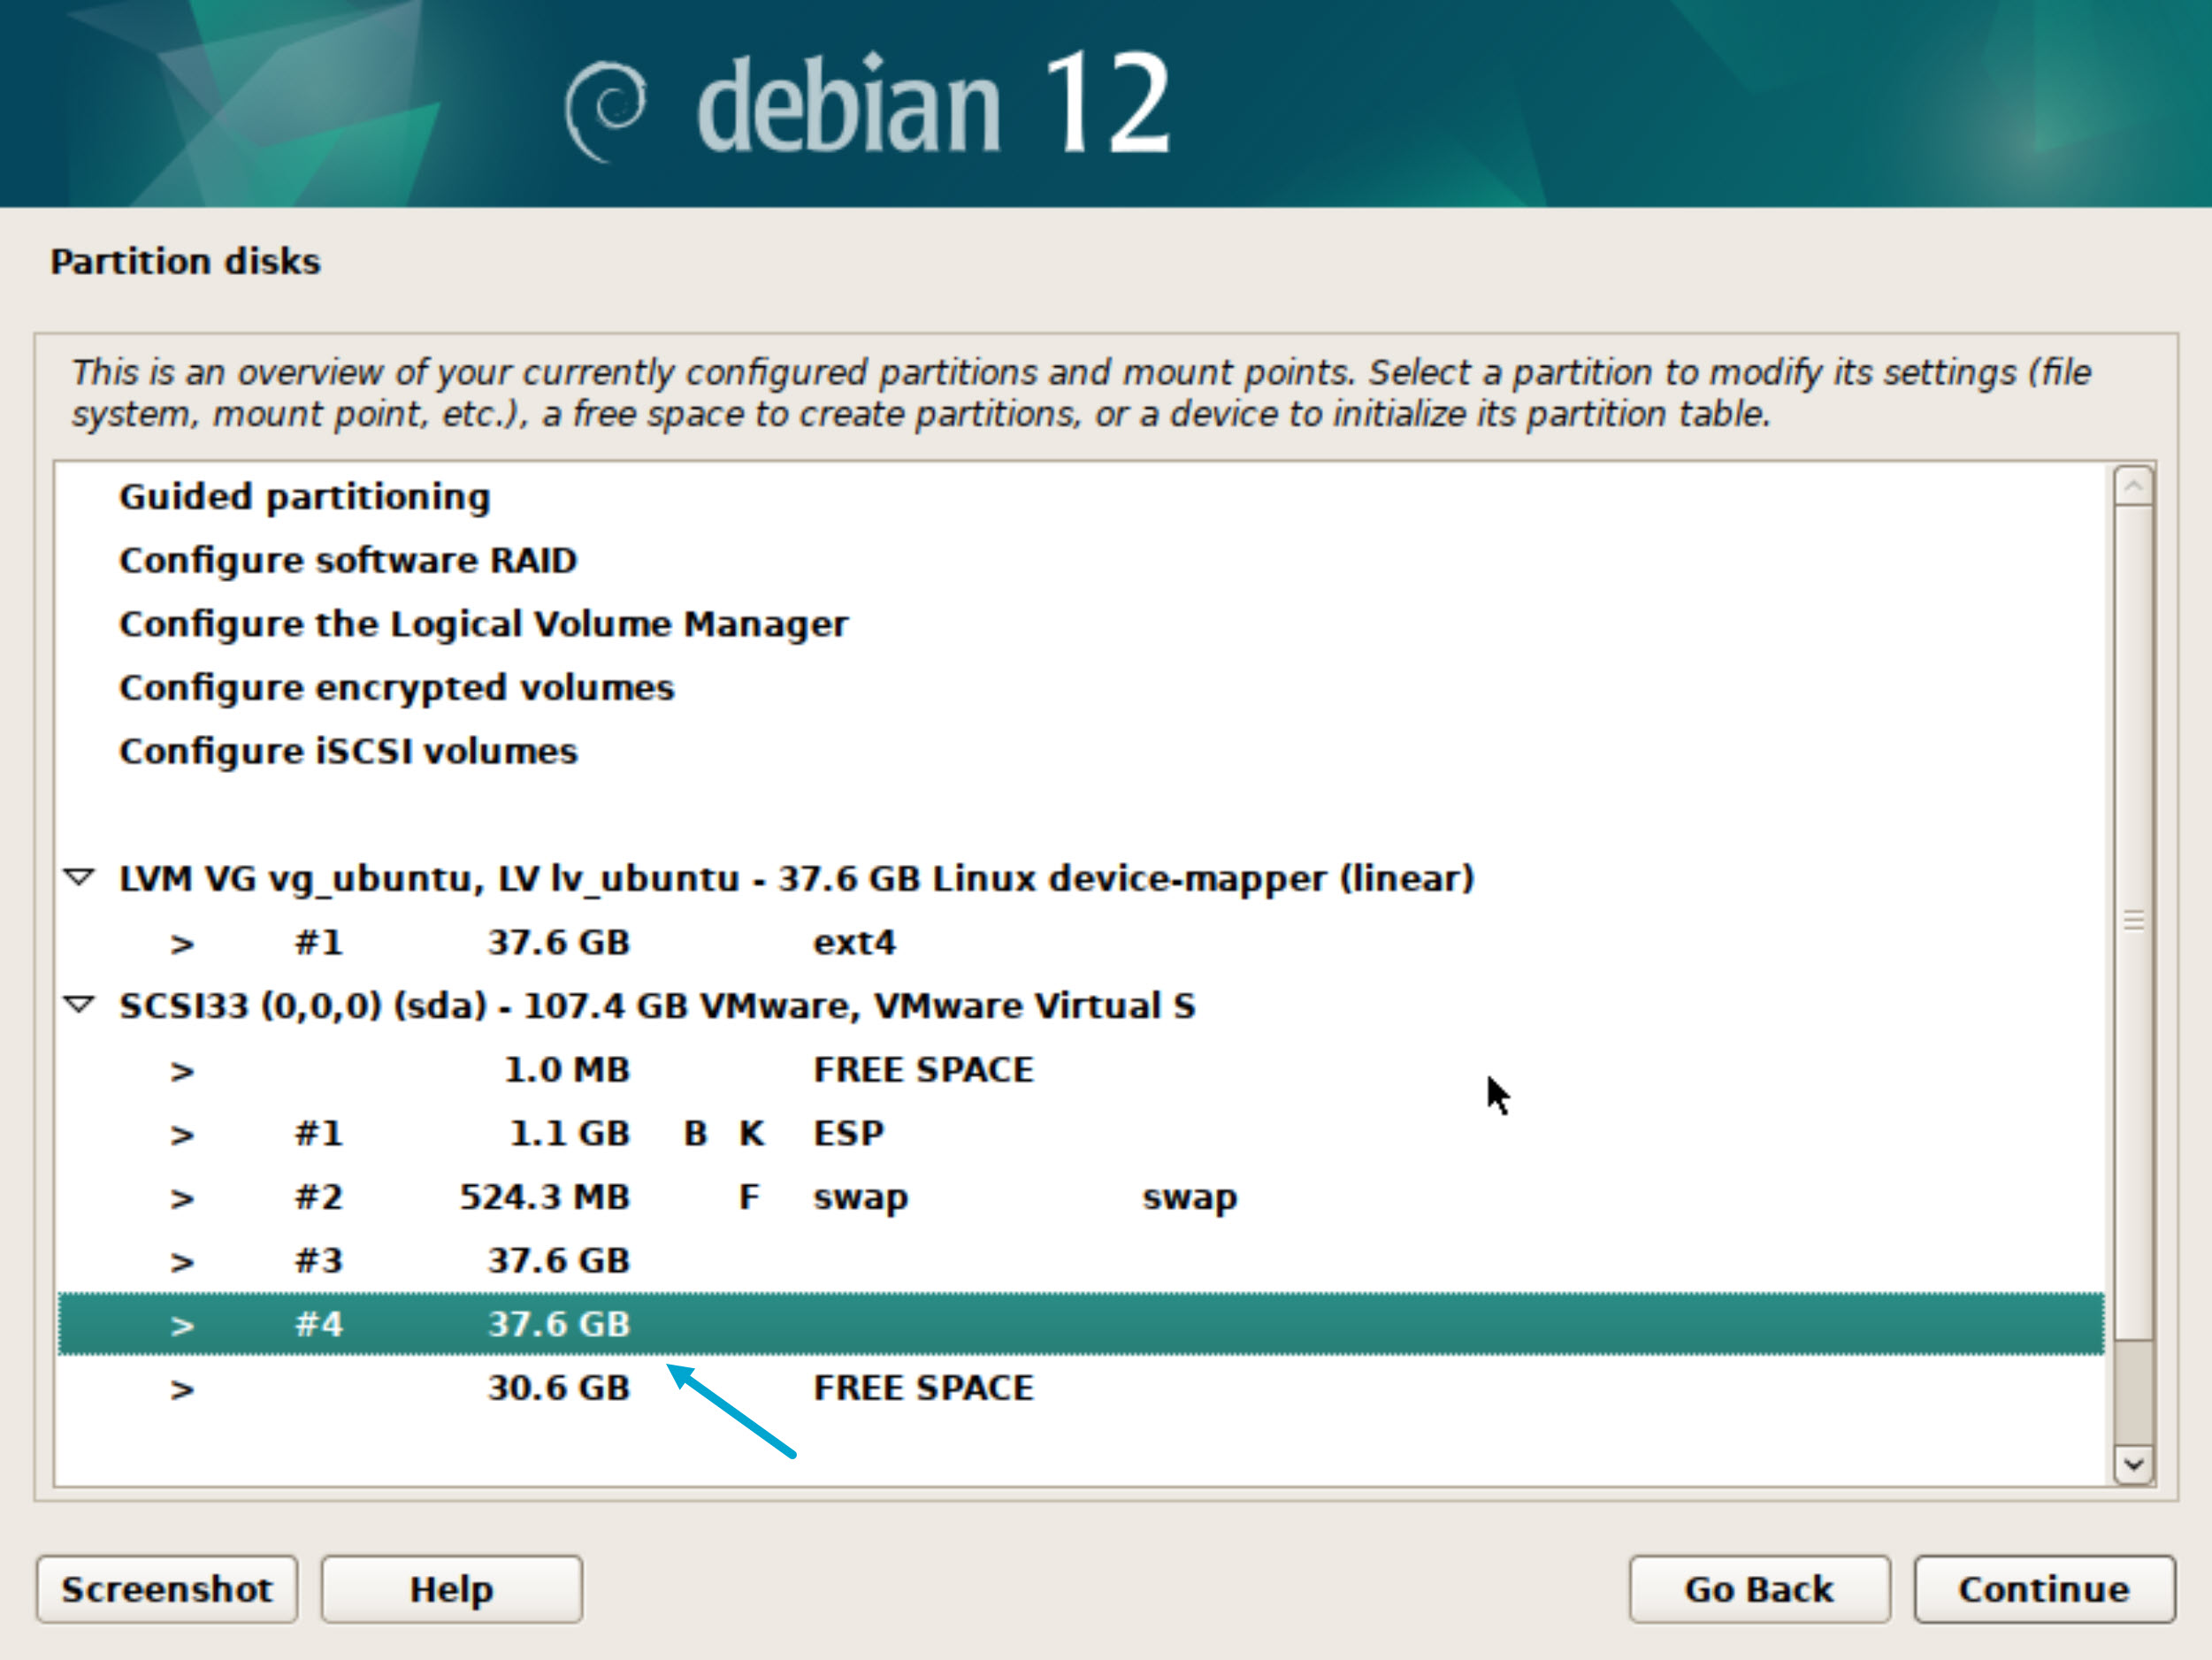Viewport: 2212px width, 1660px height.
Task: Click the Screenshot button
Action: pyautogui.click(x=167, y=1589)
